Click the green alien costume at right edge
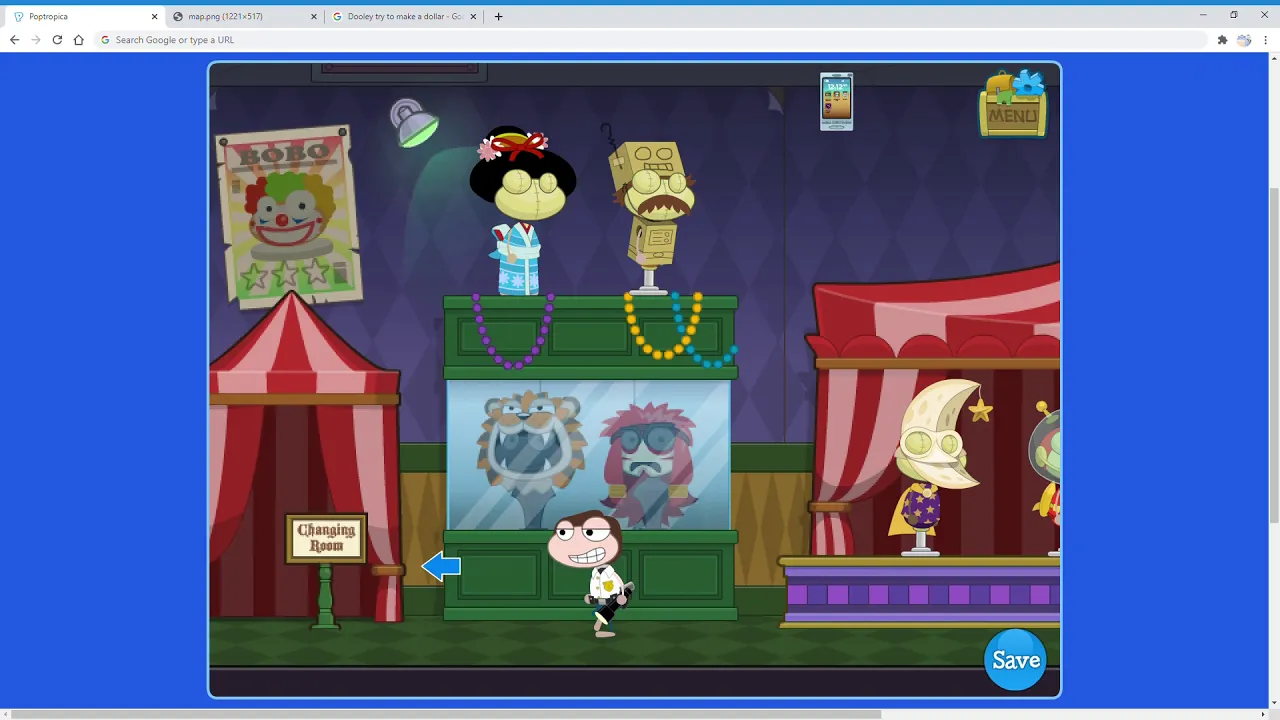Image resolution: width=1280 pixels, height=720 pixels. point(1046,477)
